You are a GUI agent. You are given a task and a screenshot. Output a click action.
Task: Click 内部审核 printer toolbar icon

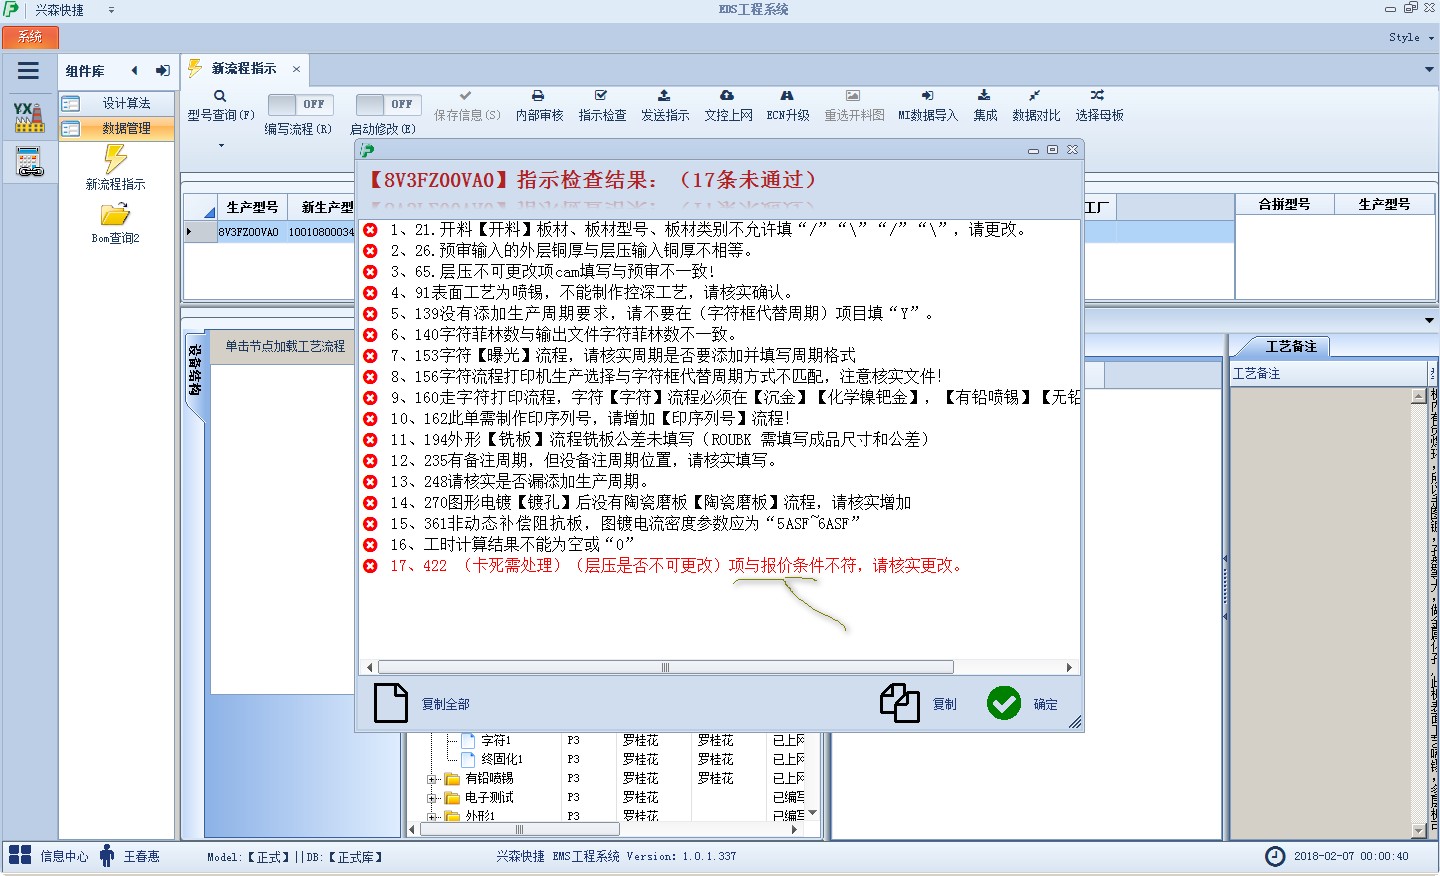(538, 96)
